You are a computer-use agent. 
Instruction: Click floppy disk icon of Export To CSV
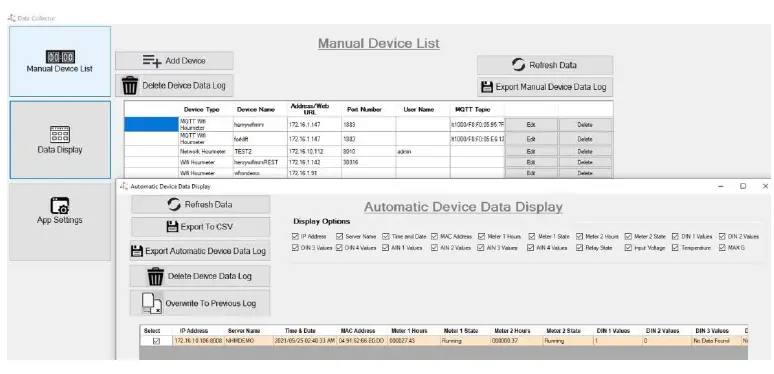tap(172, 226)
